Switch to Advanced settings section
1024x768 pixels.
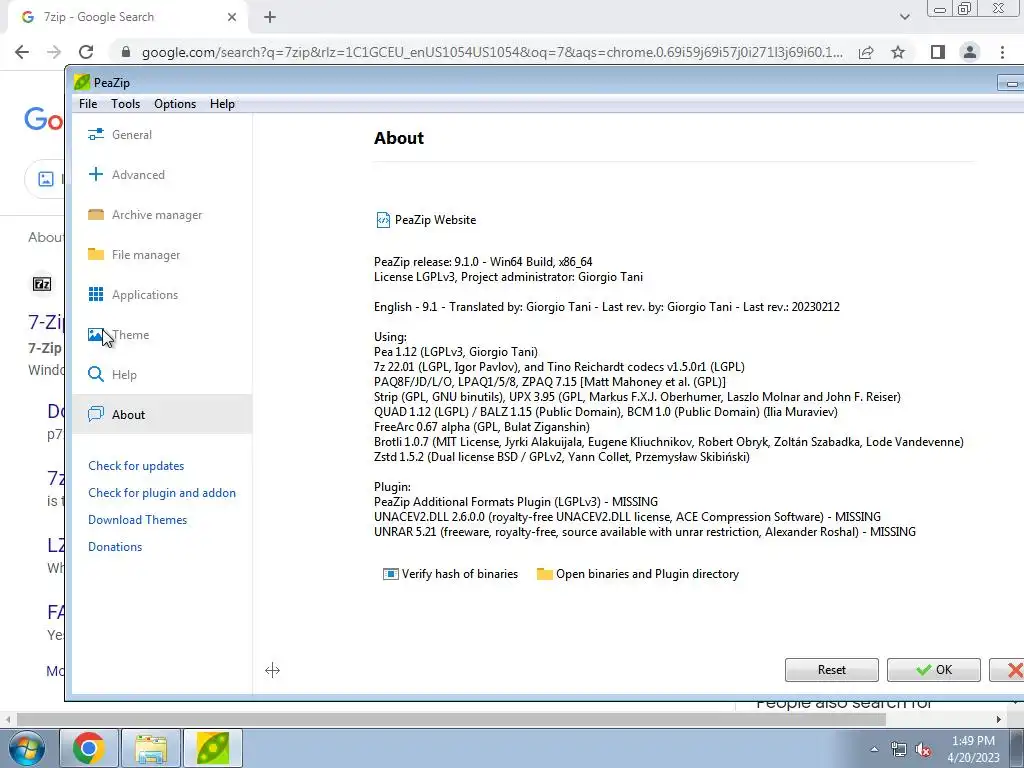coord(162,174)
